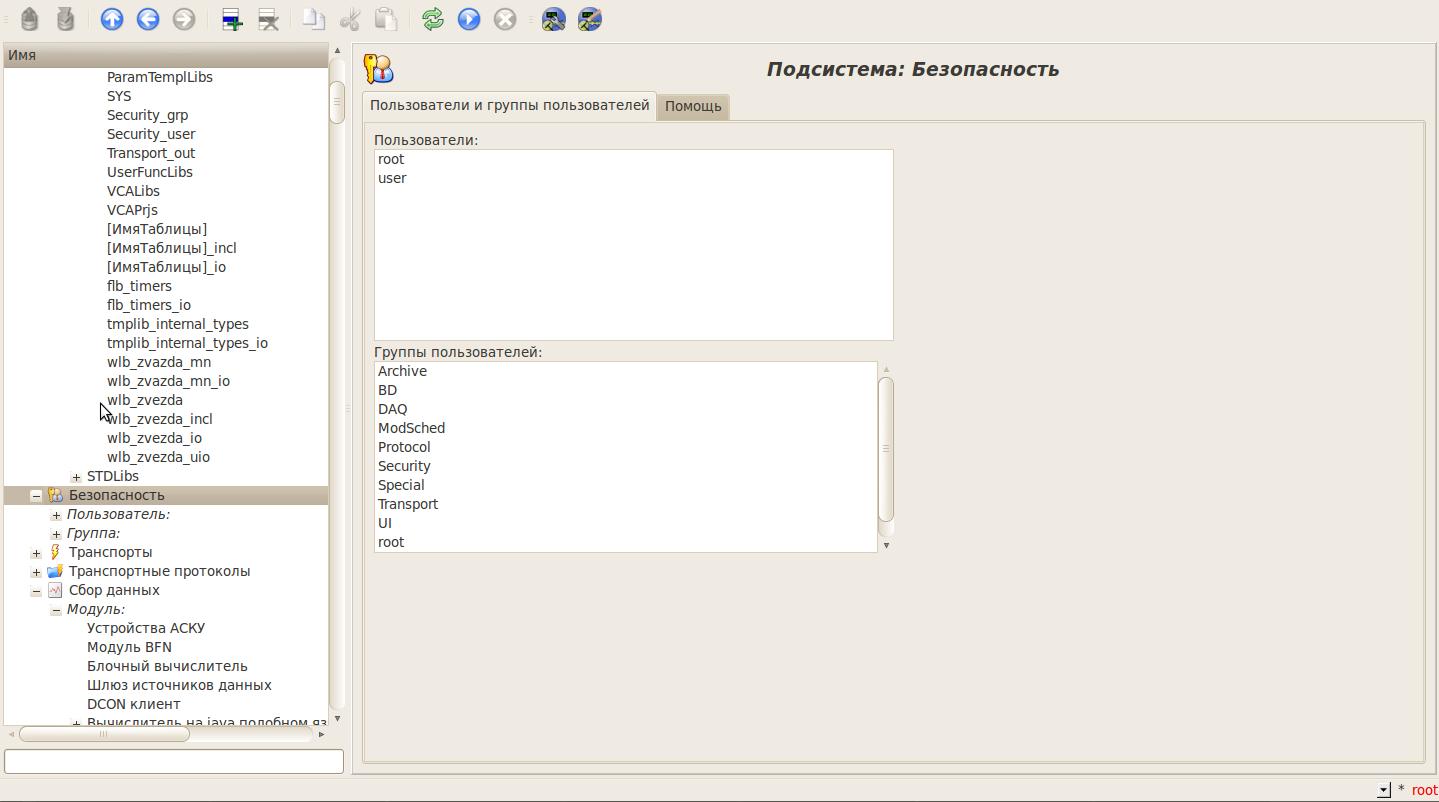This screenshot has width=1439, height=802.
Task: Start periodic update with blue play icon
Action: tap(469, 19)
